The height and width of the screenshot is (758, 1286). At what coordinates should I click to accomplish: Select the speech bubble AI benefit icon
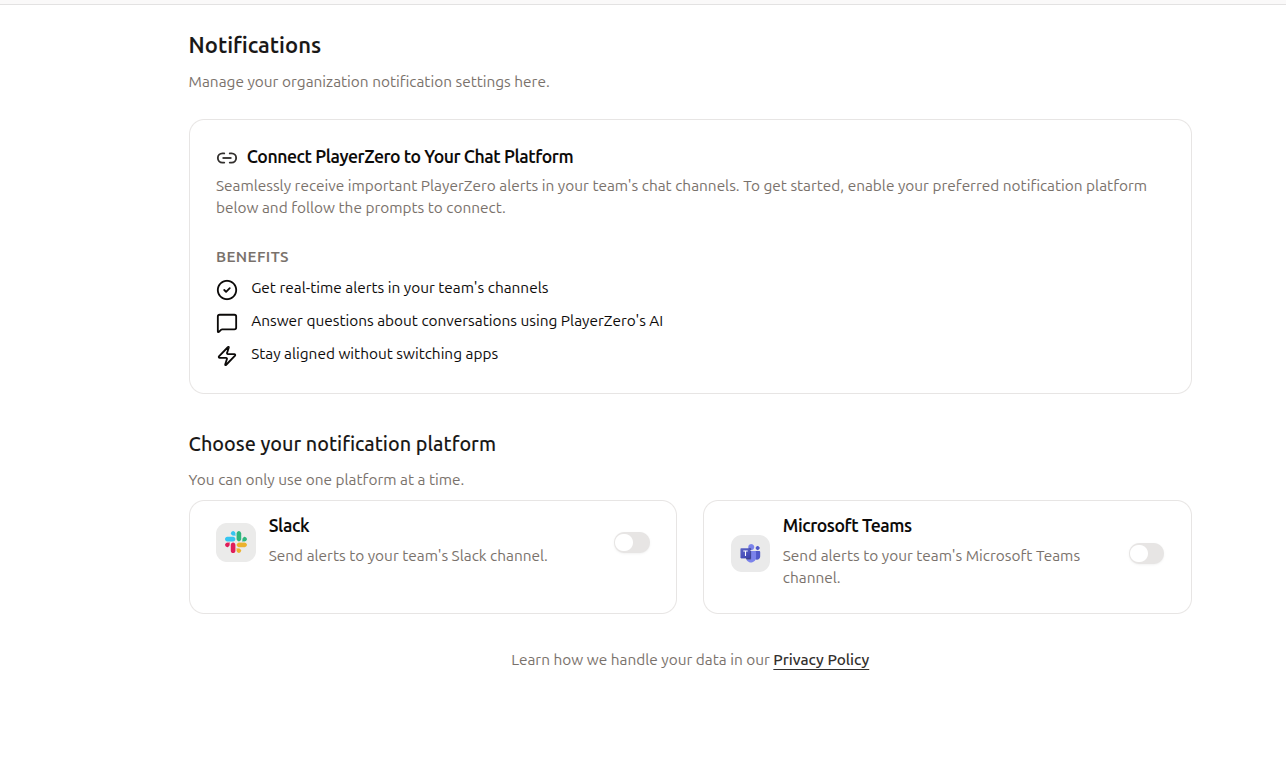tap(226, 322)
